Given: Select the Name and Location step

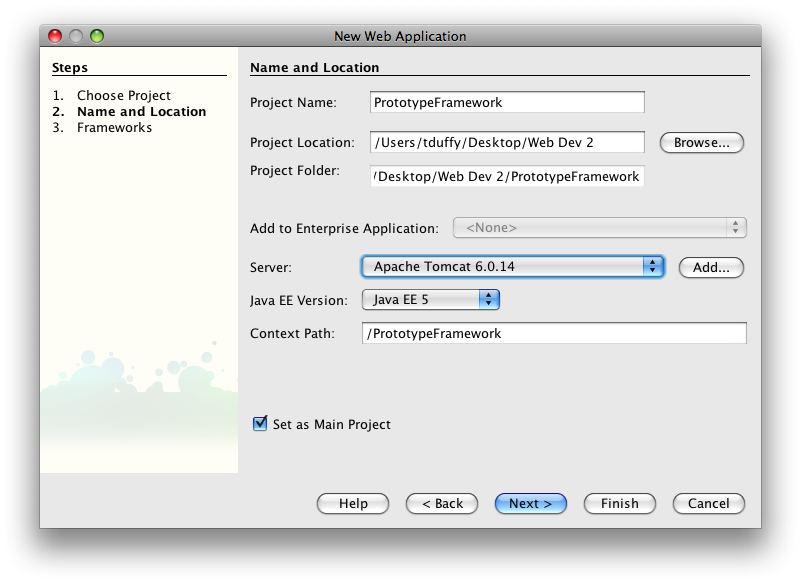Looking at the screenshot, I should pos(142,111).
